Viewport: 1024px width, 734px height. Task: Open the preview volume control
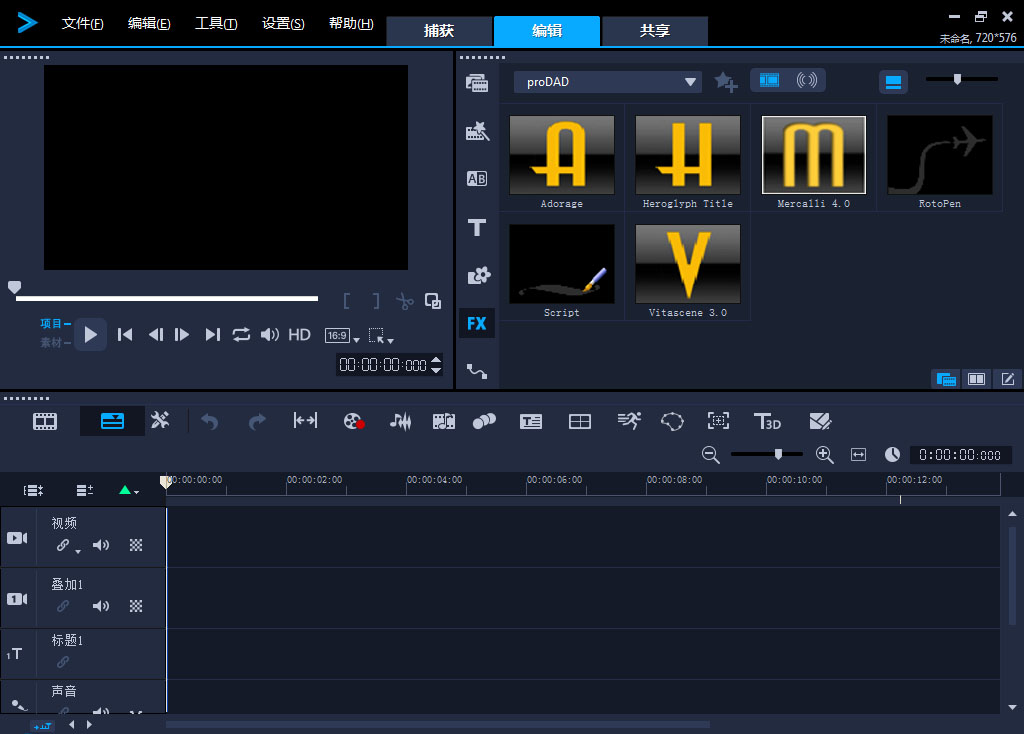point(270,334)
